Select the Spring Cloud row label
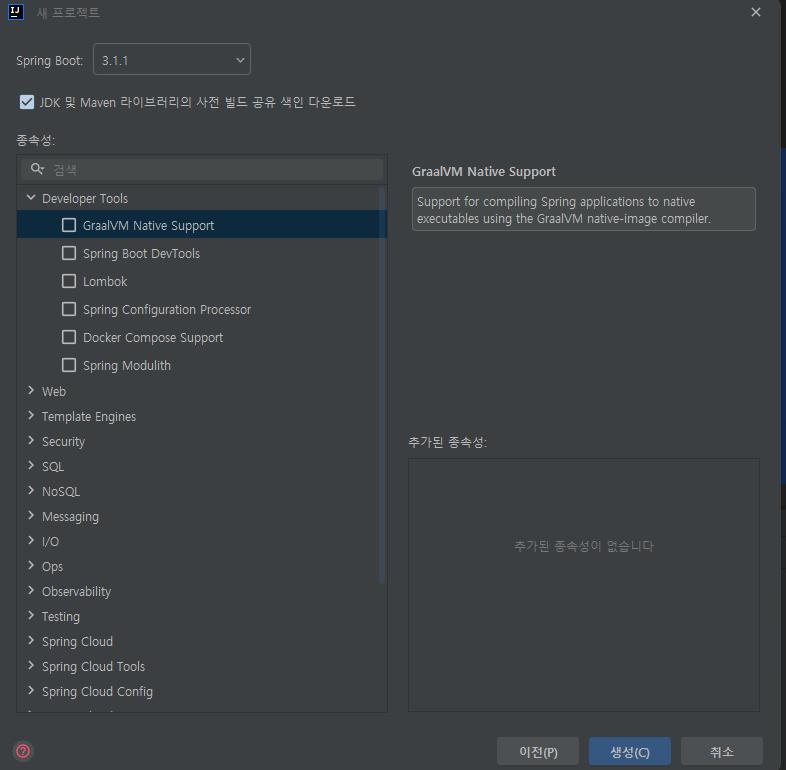786x770 pixels. [77, 642]
